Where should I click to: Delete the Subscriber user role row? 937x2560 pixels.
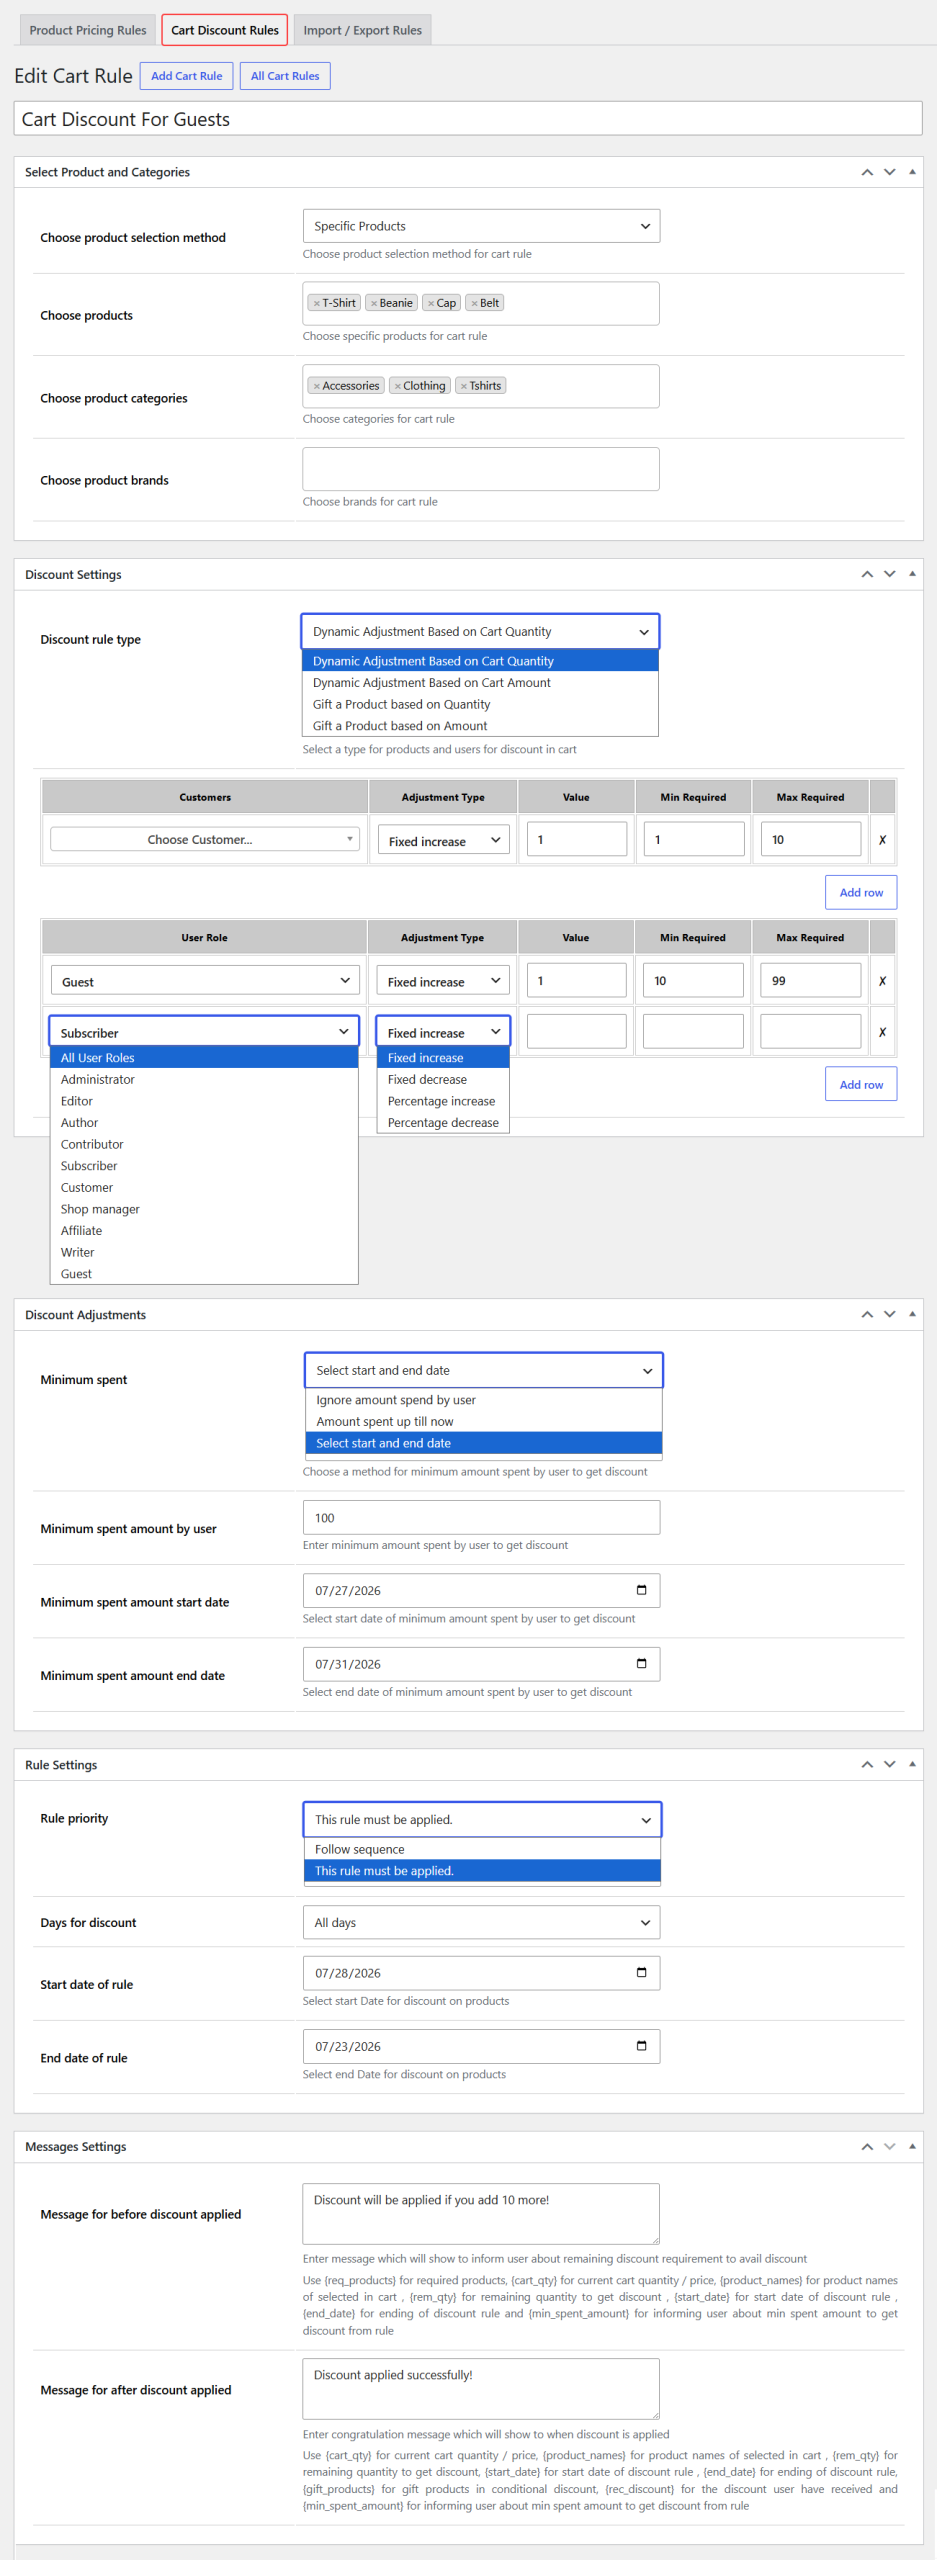coord(882,1032)
